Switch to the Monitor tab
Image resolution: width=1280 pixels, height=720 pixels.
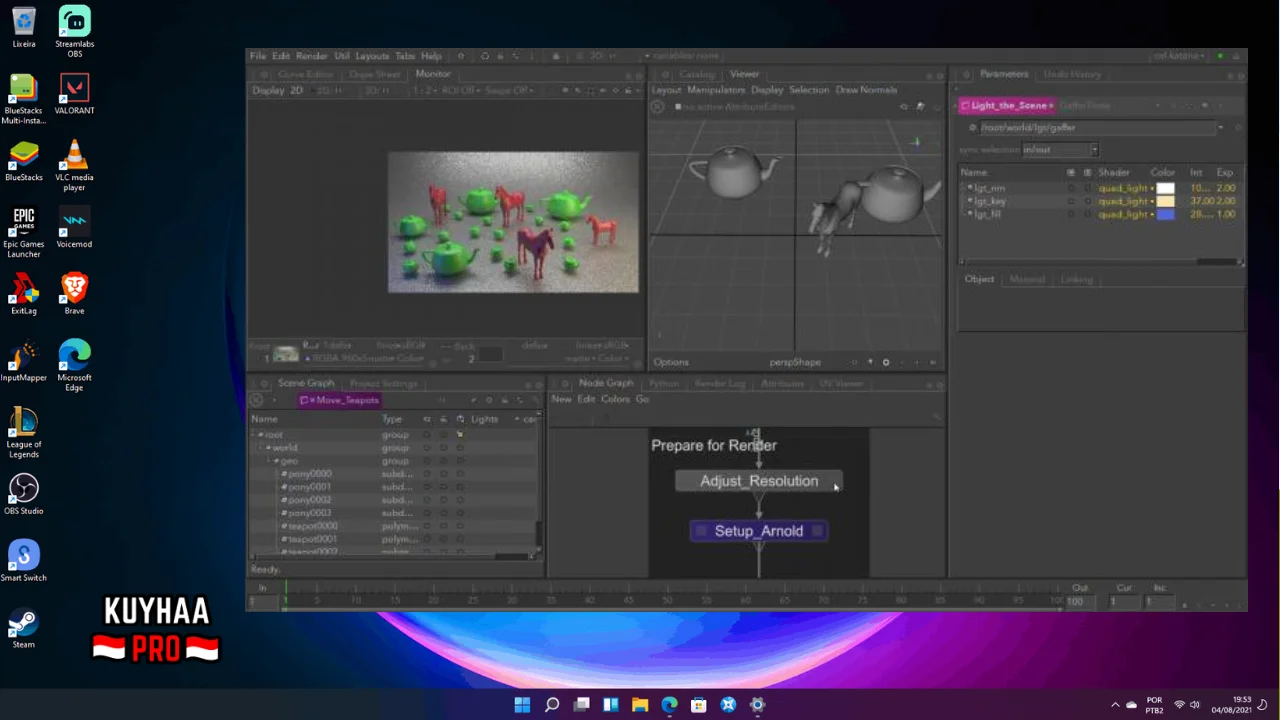pyautogui.click(x=433, y=74)
